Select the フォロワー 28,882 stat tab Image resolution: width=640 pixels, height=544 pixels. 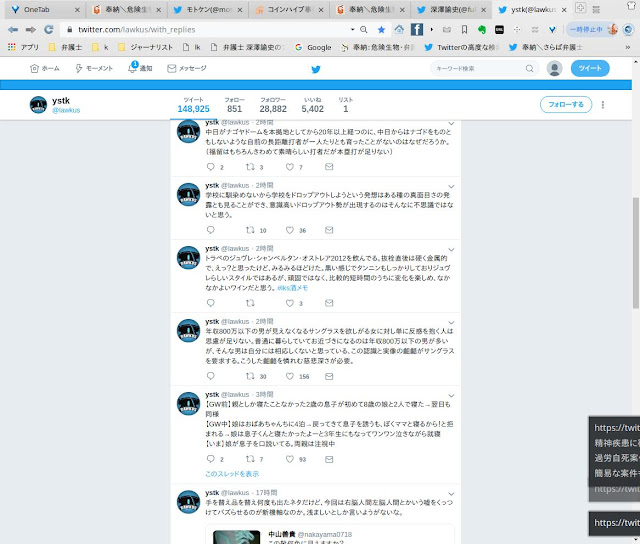[x=273, y=105]
